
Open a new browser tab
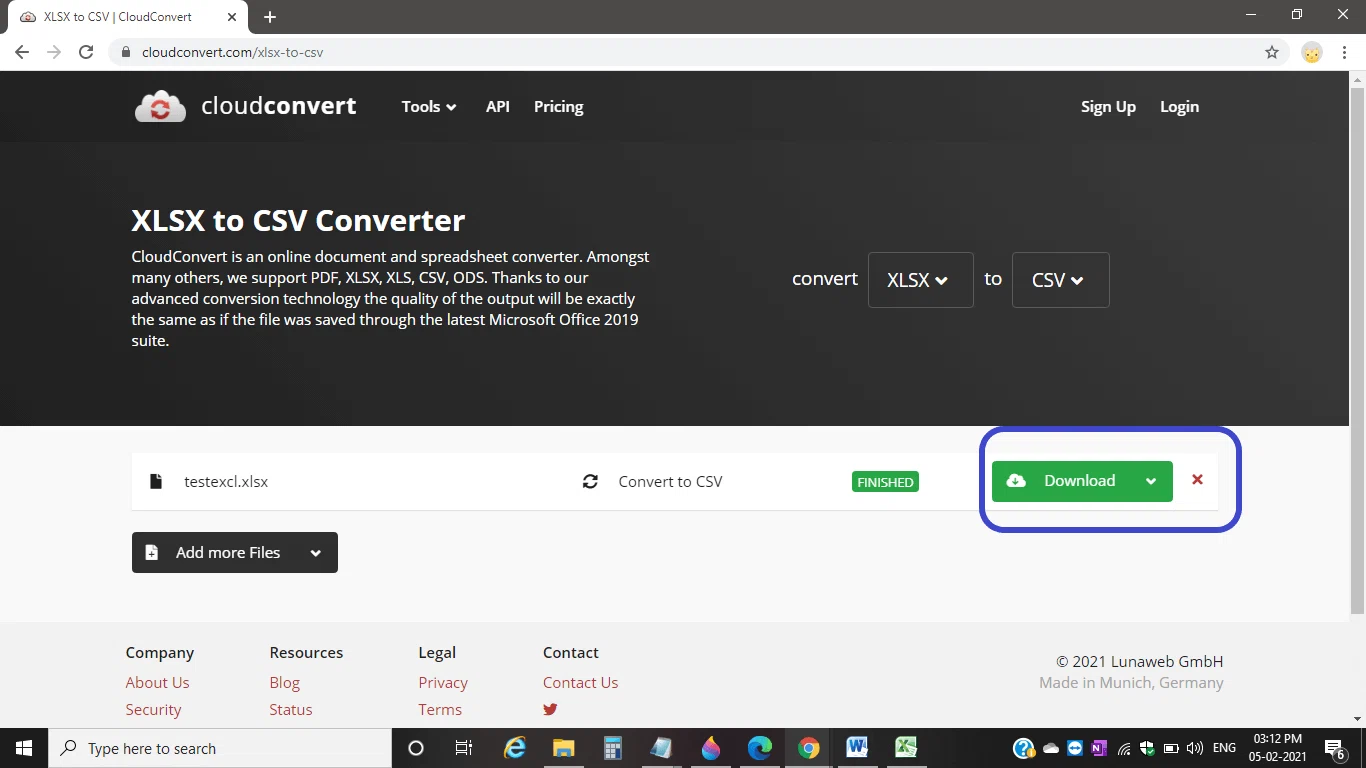[x=270, y=17]
